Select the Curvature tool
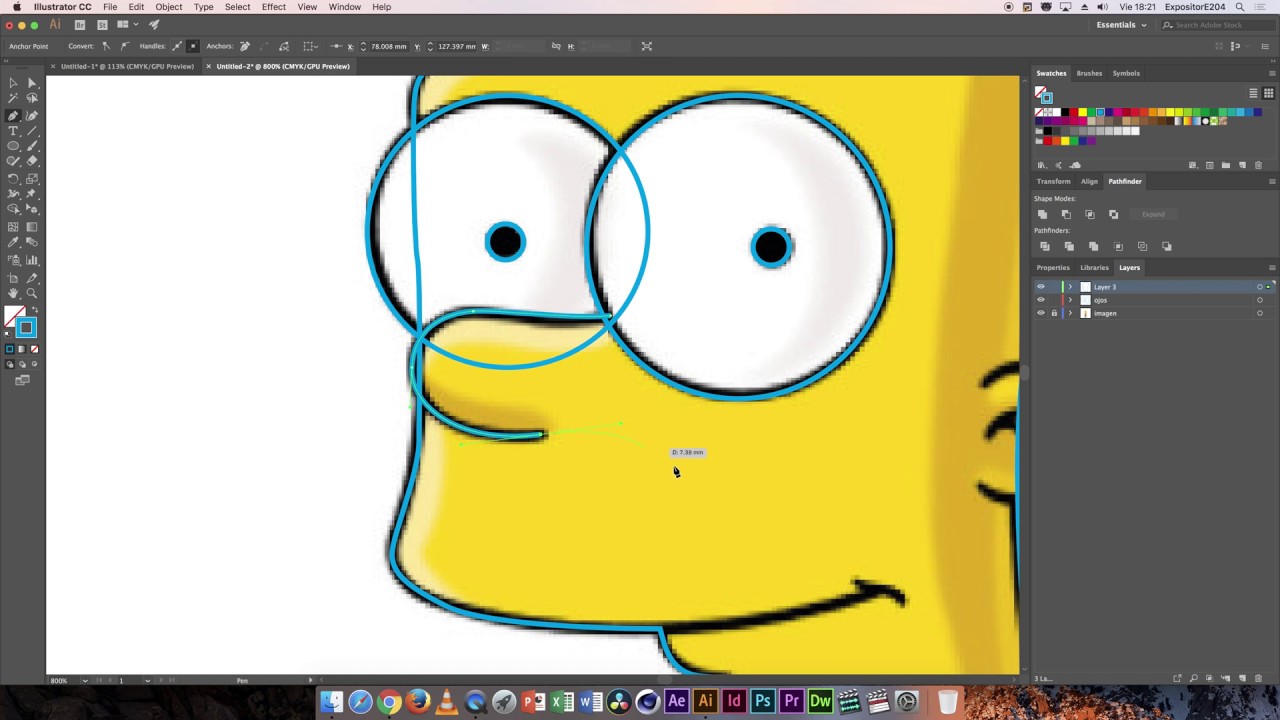The width and height of the screenshot is (1280, 720). [32, 115]
